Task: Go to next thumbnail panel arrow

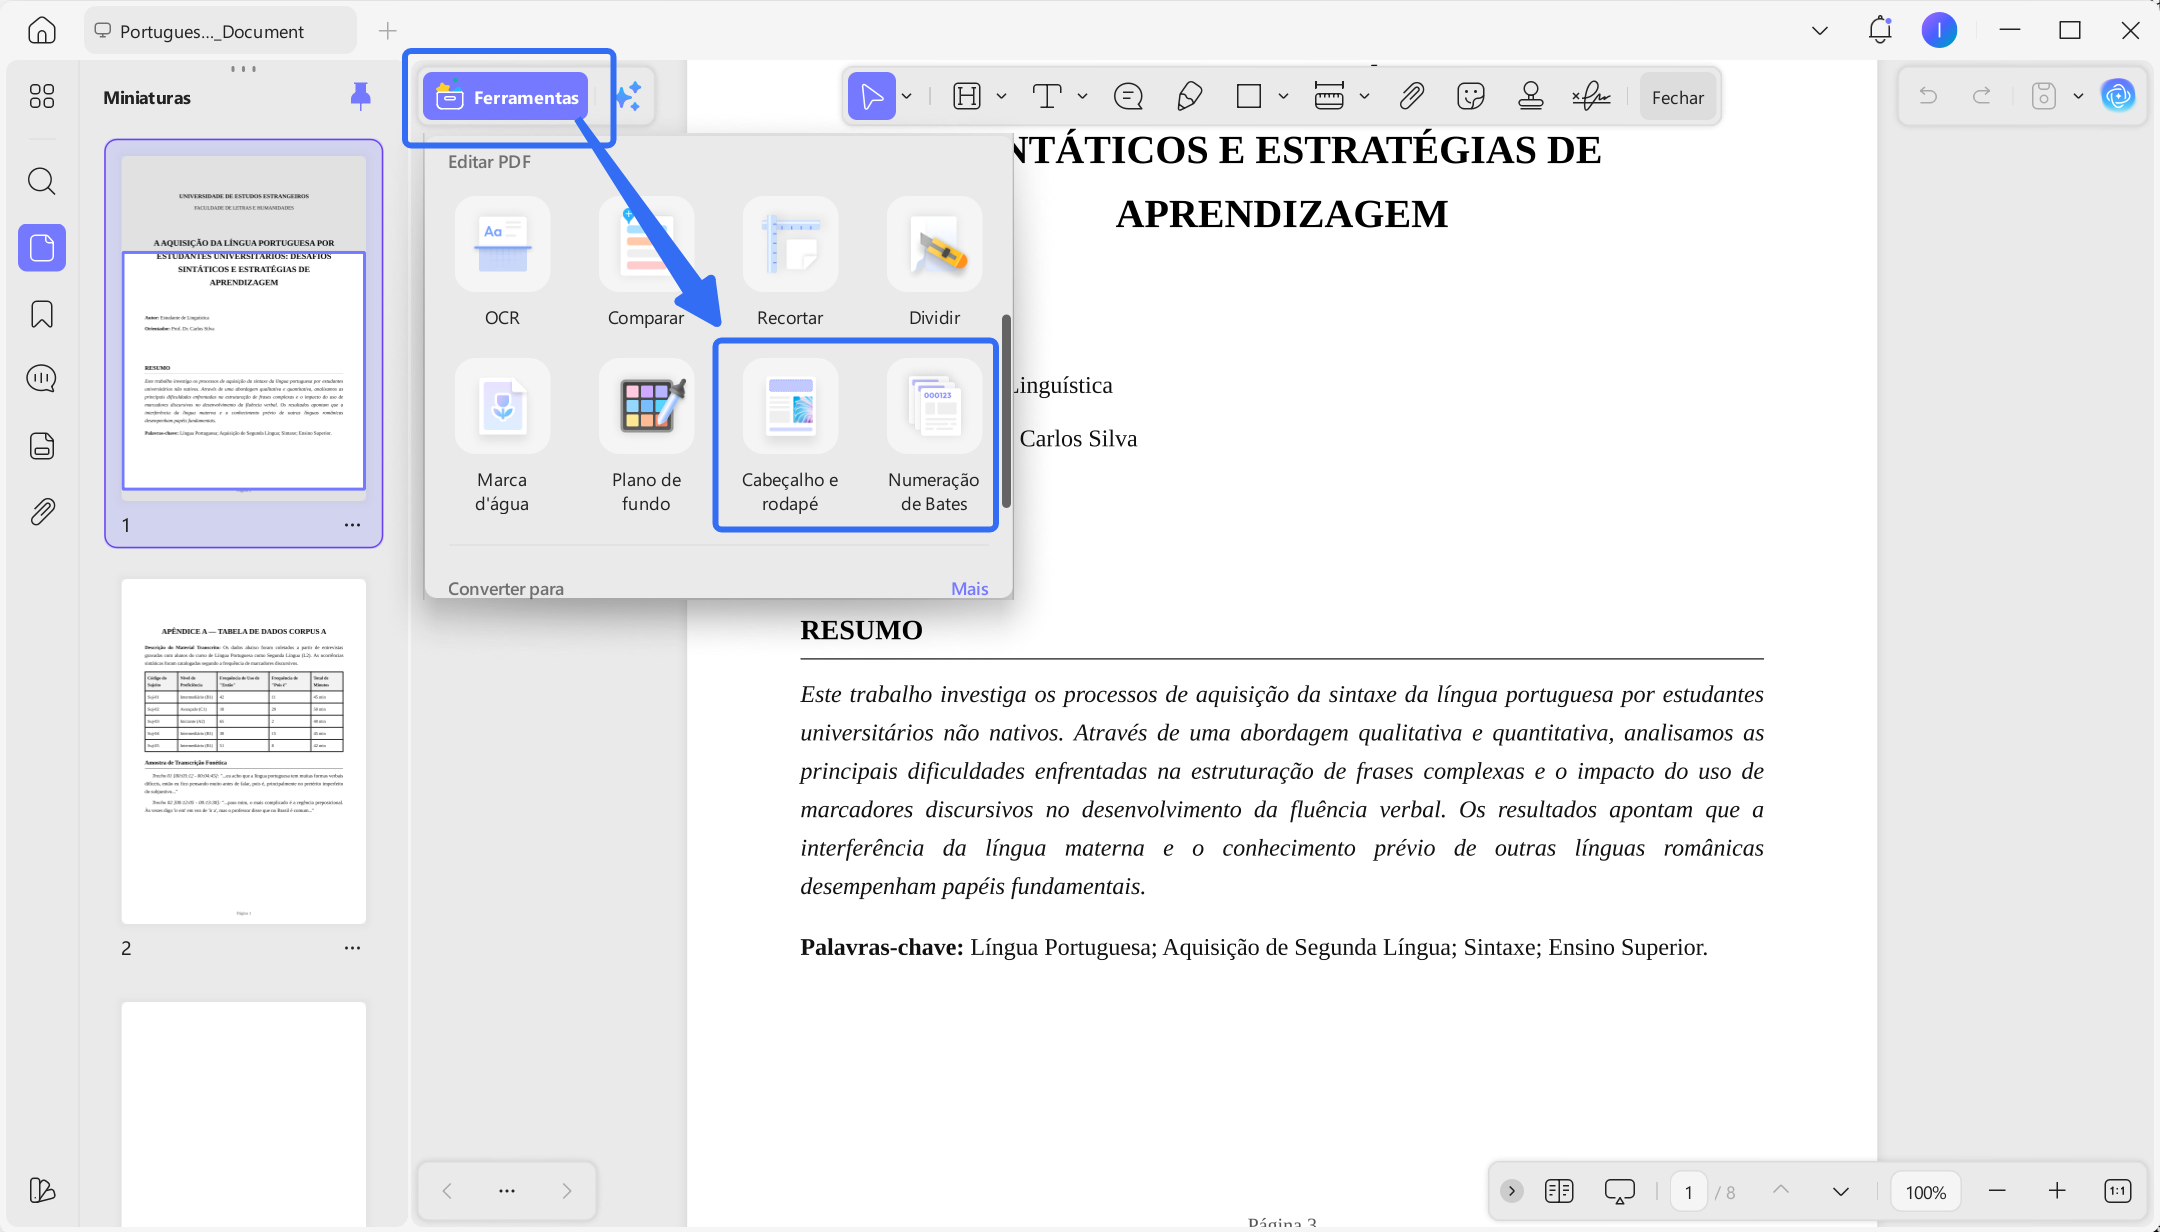Action: click(567, 1191)
